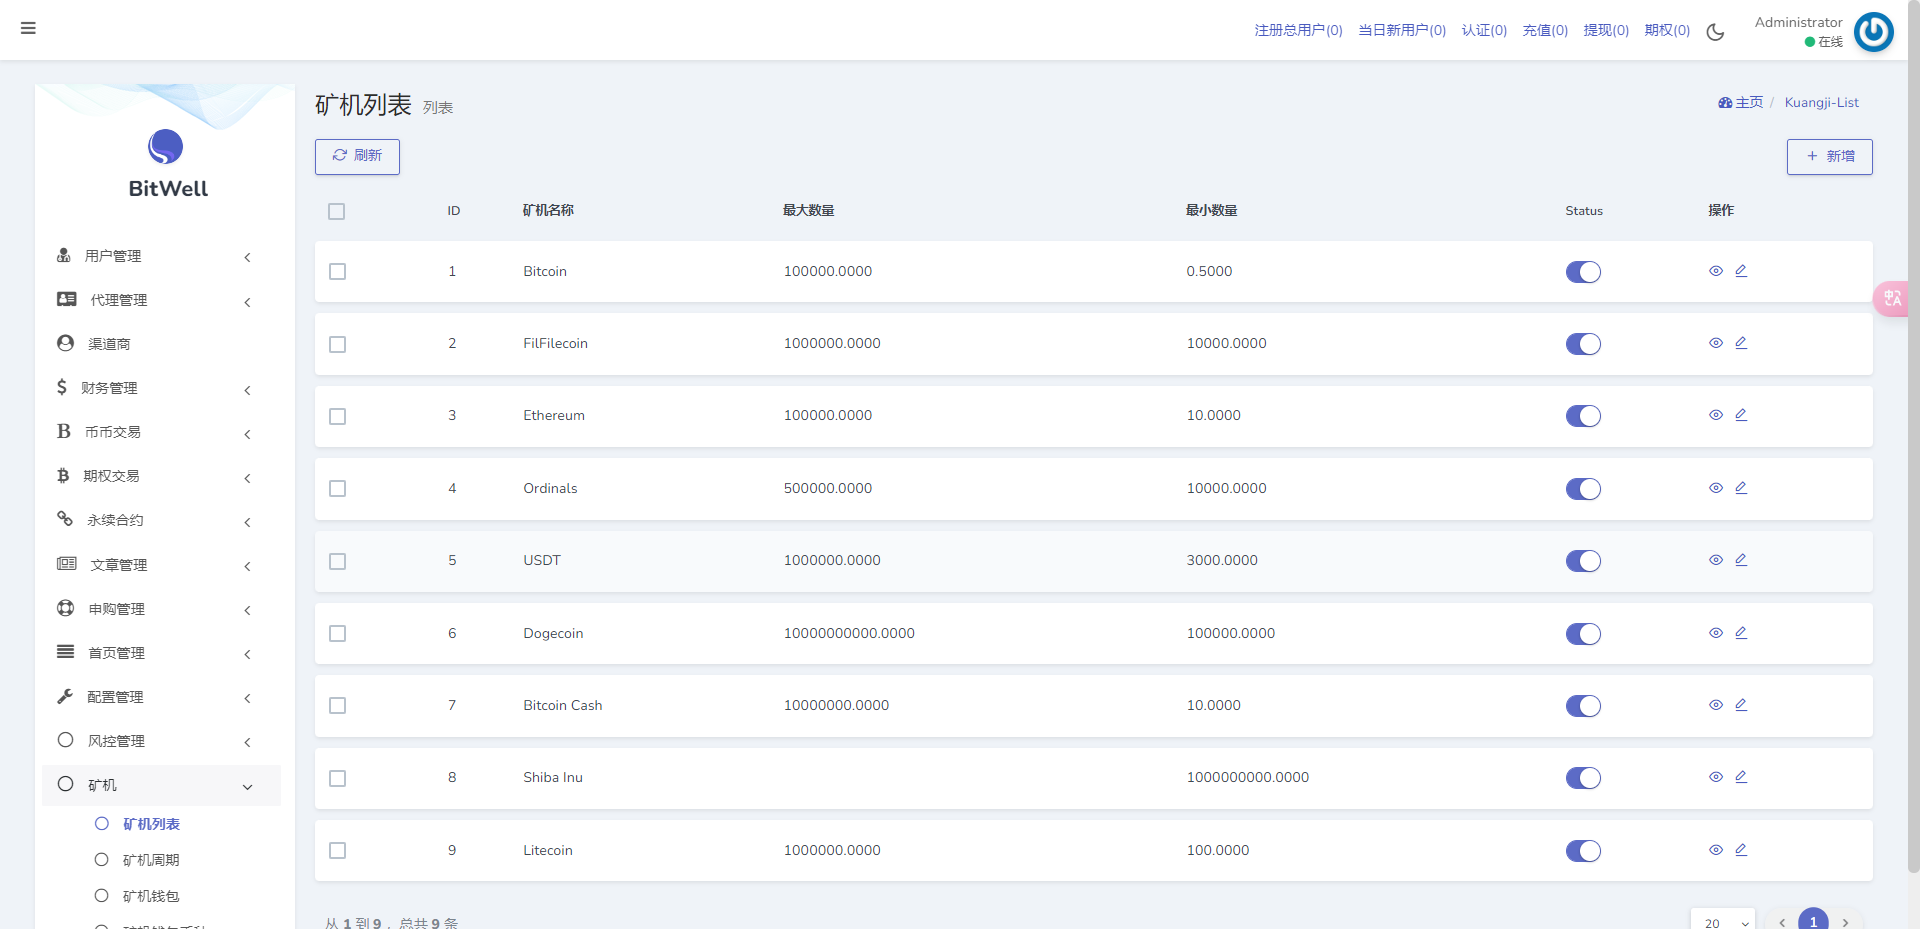View details of FilFilecoin row
Screen dimensions: 1920x929
coord(1716,343)
